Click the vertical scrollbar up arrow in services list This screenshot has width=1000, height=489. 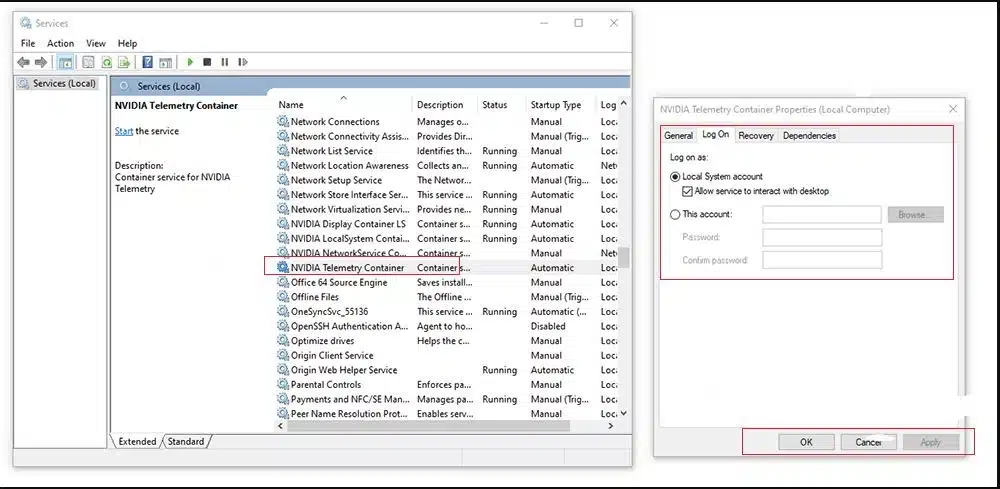pos(624,103)
